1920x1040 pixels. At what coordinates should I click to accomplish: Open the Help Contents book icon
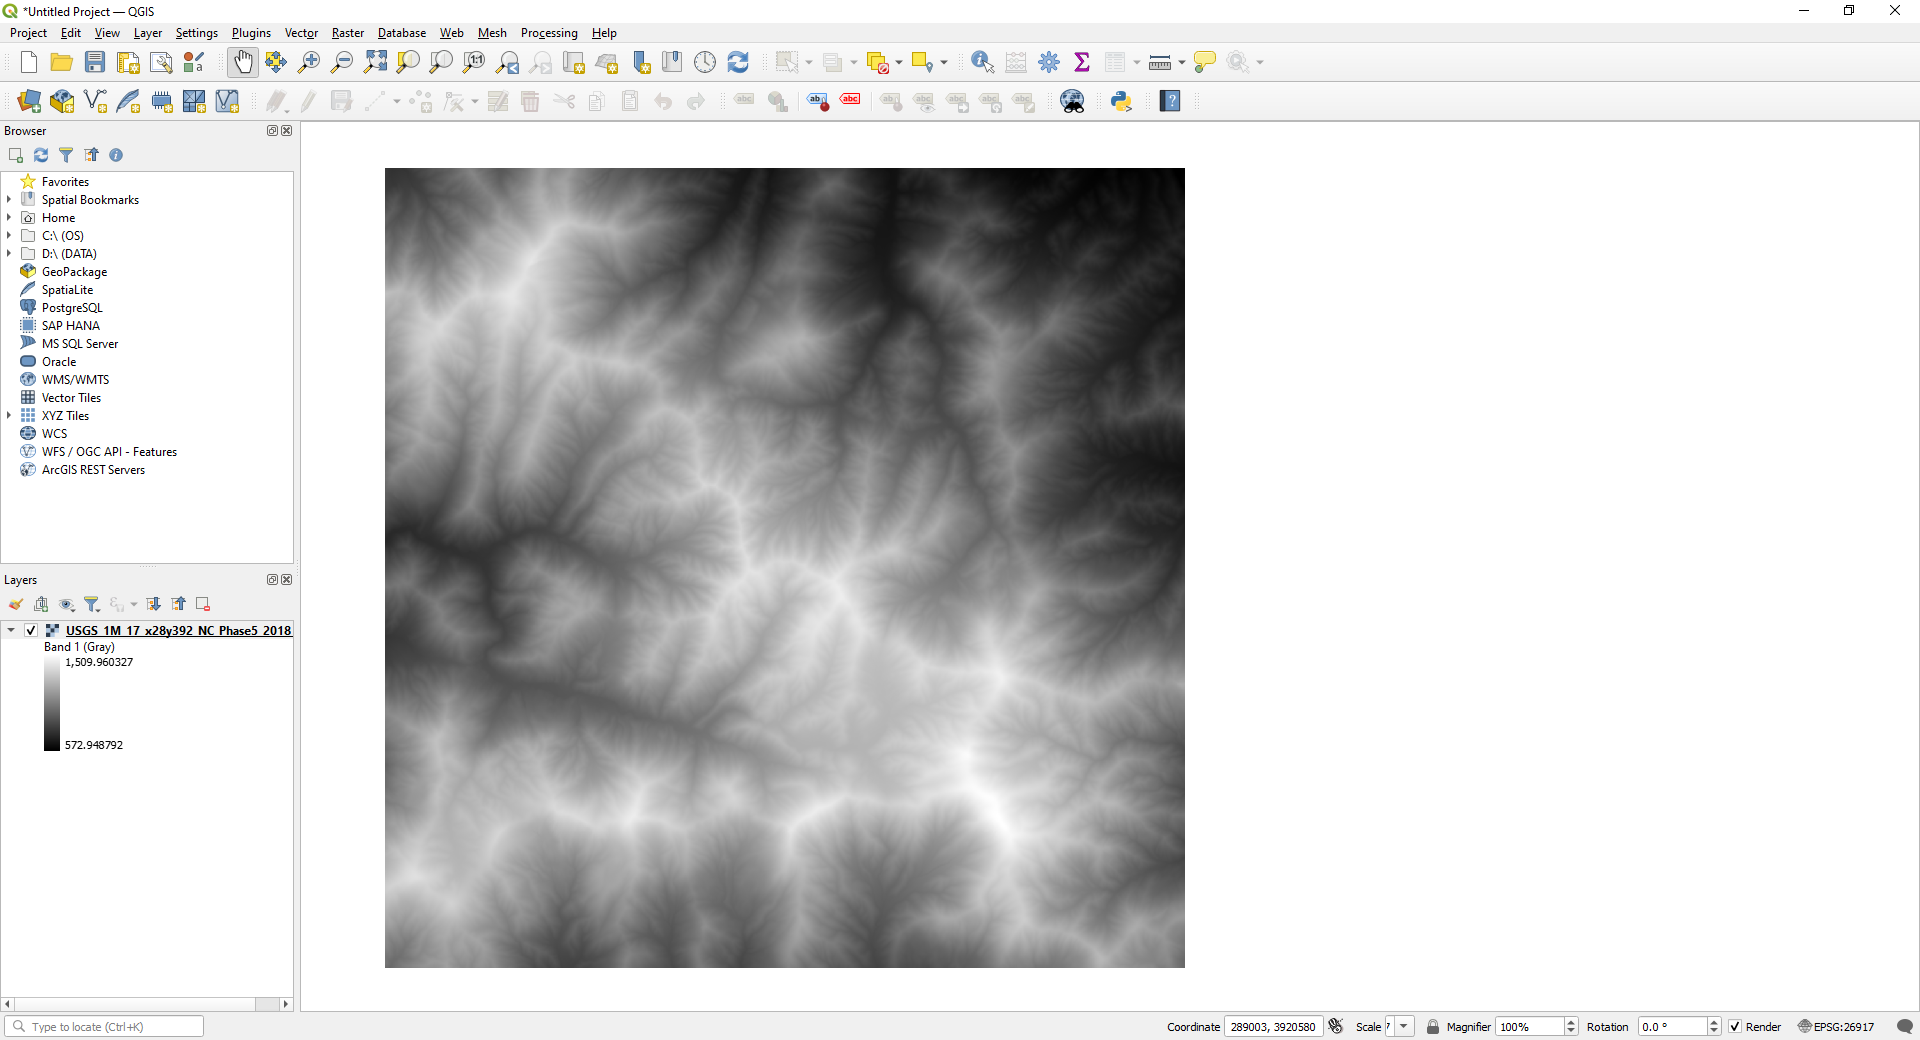1170,101
